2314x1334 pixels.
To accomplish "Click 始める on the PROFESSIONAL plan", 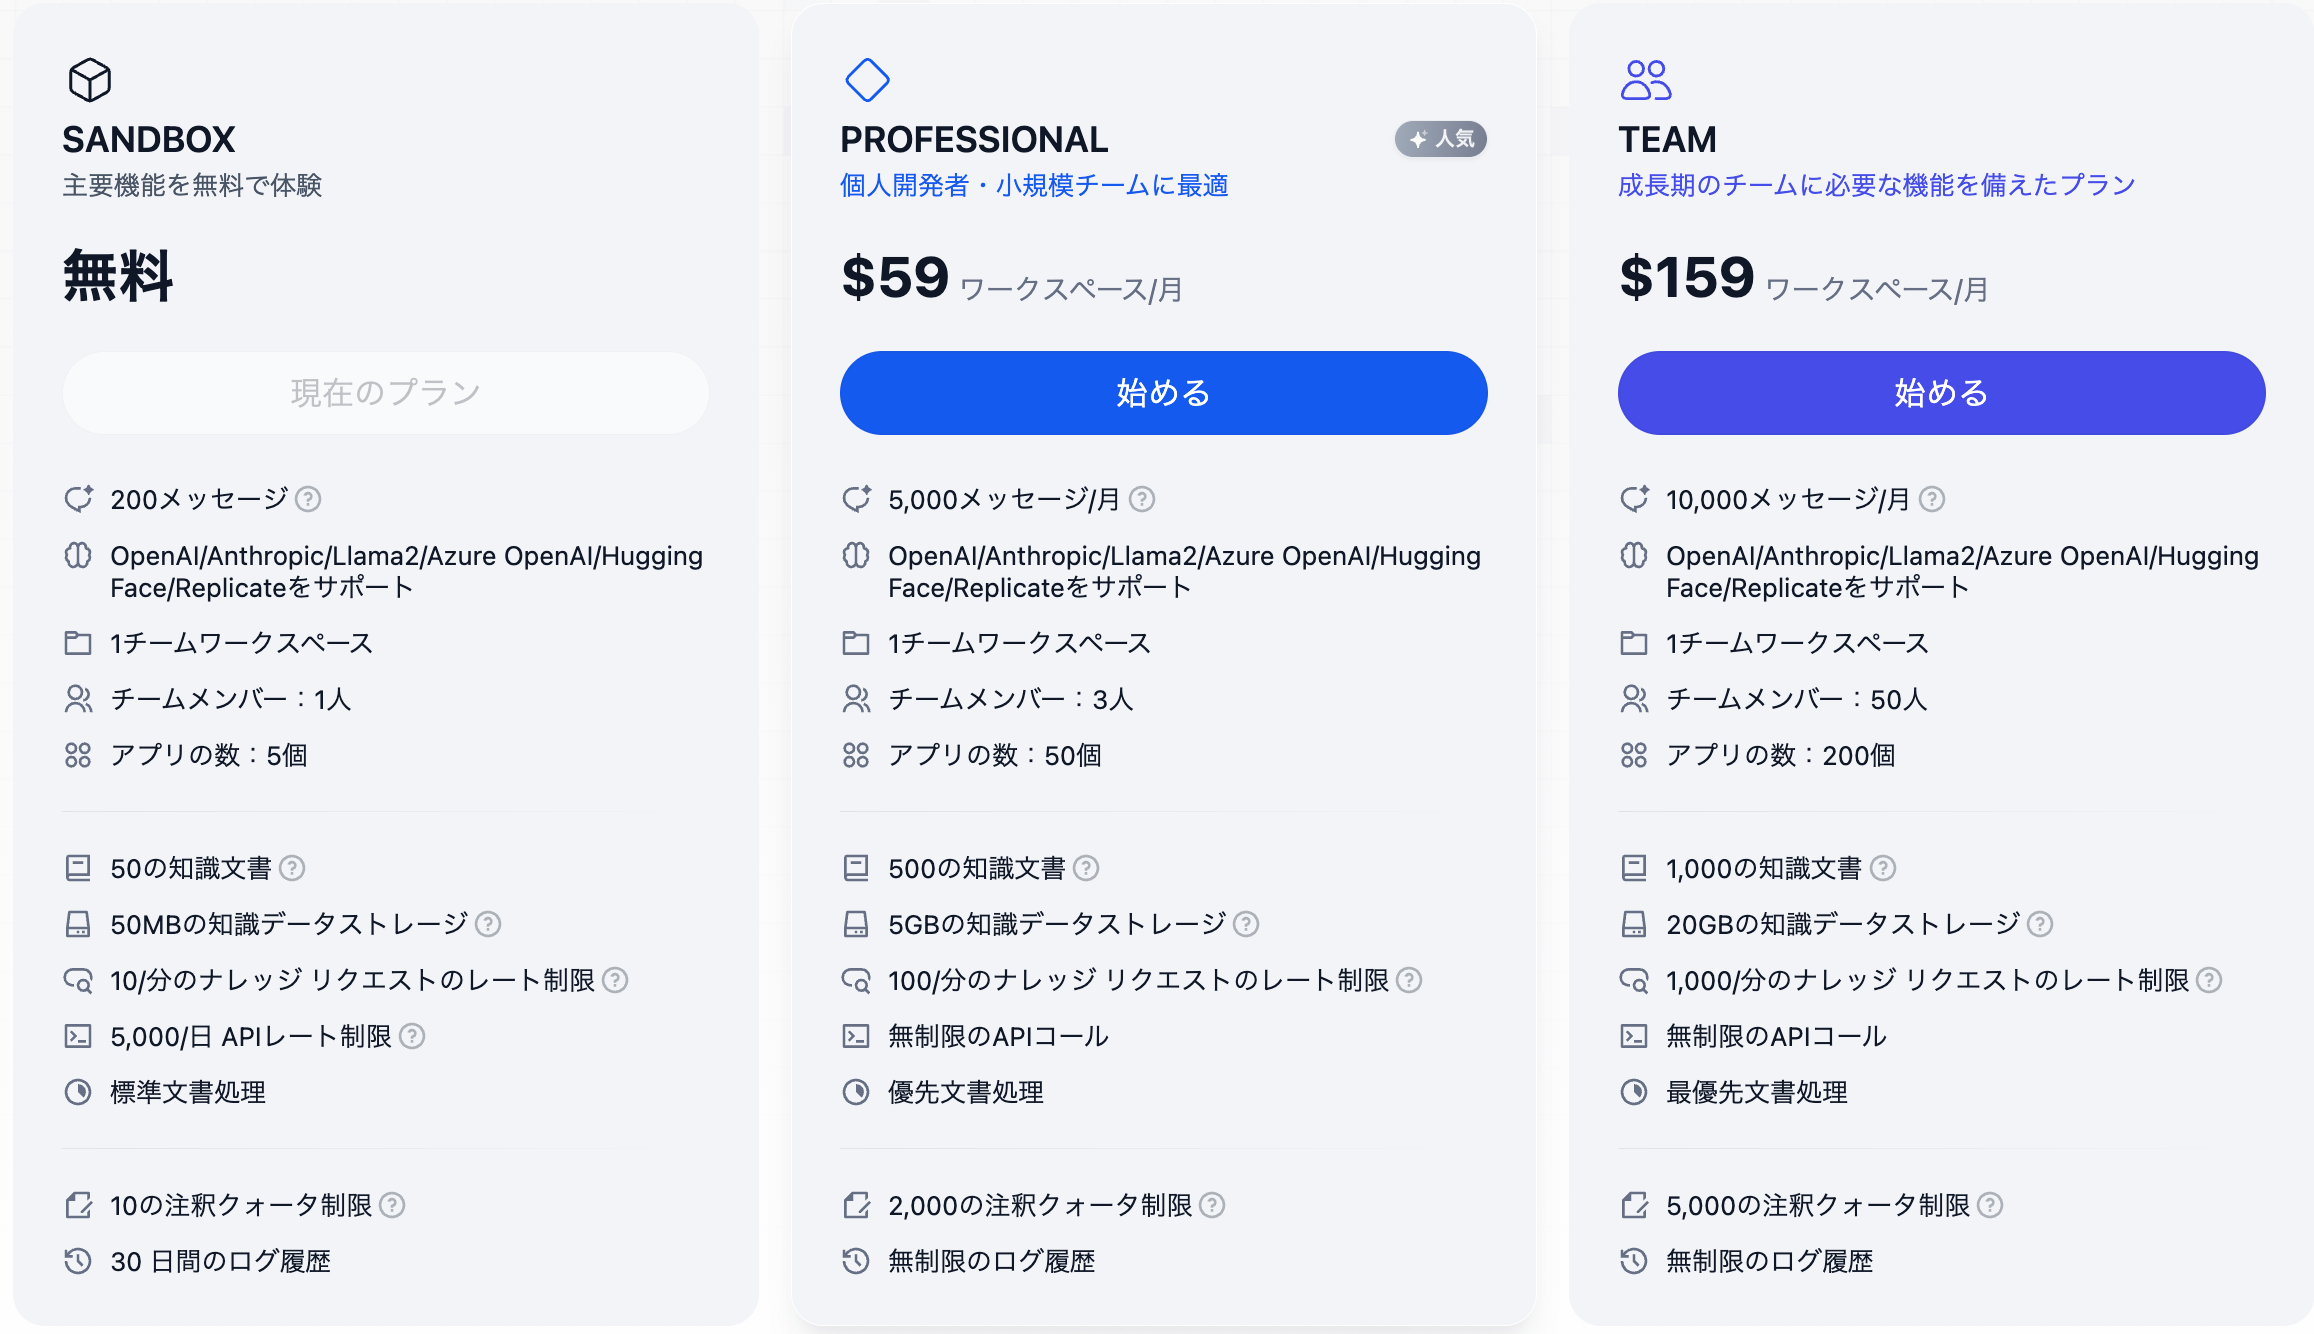I will 1162,393.
